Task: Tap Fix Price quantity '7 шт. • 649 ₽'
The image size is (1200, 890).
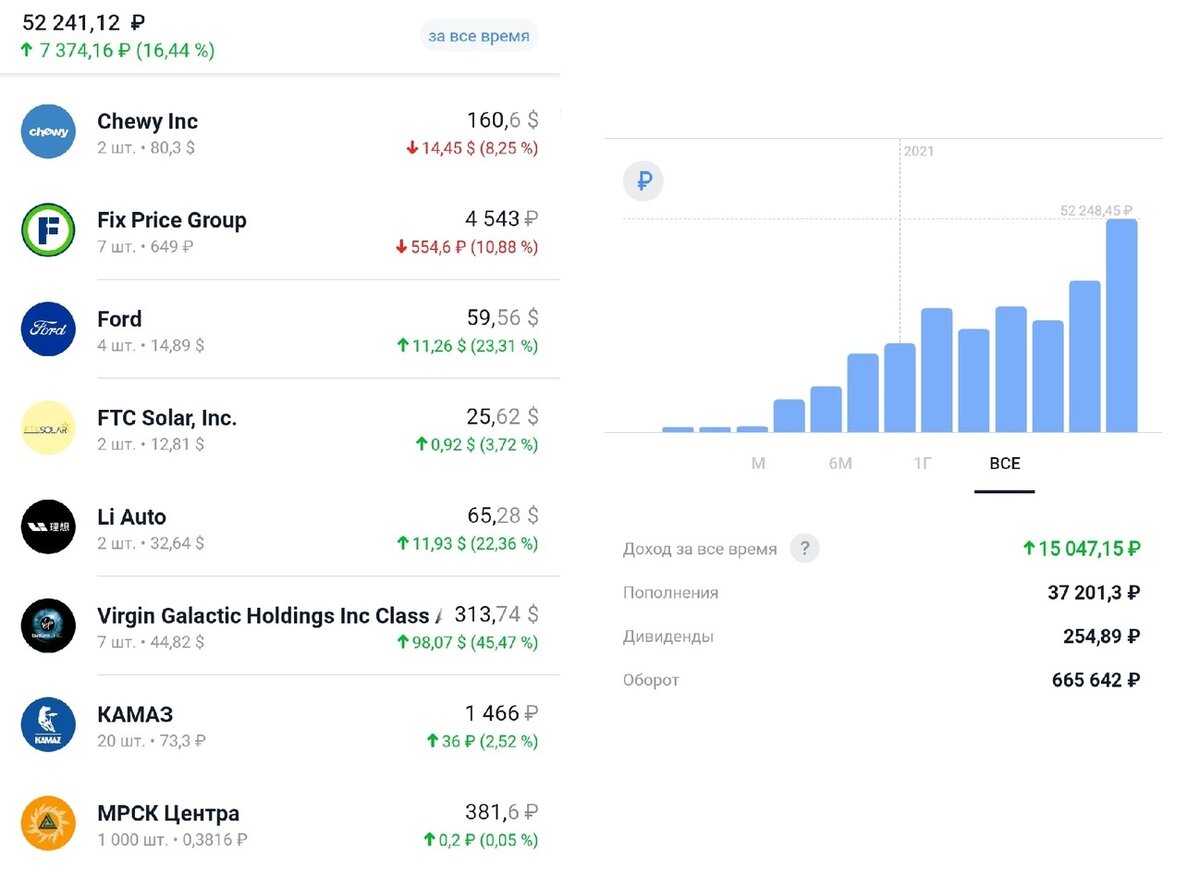Action: 145,247
